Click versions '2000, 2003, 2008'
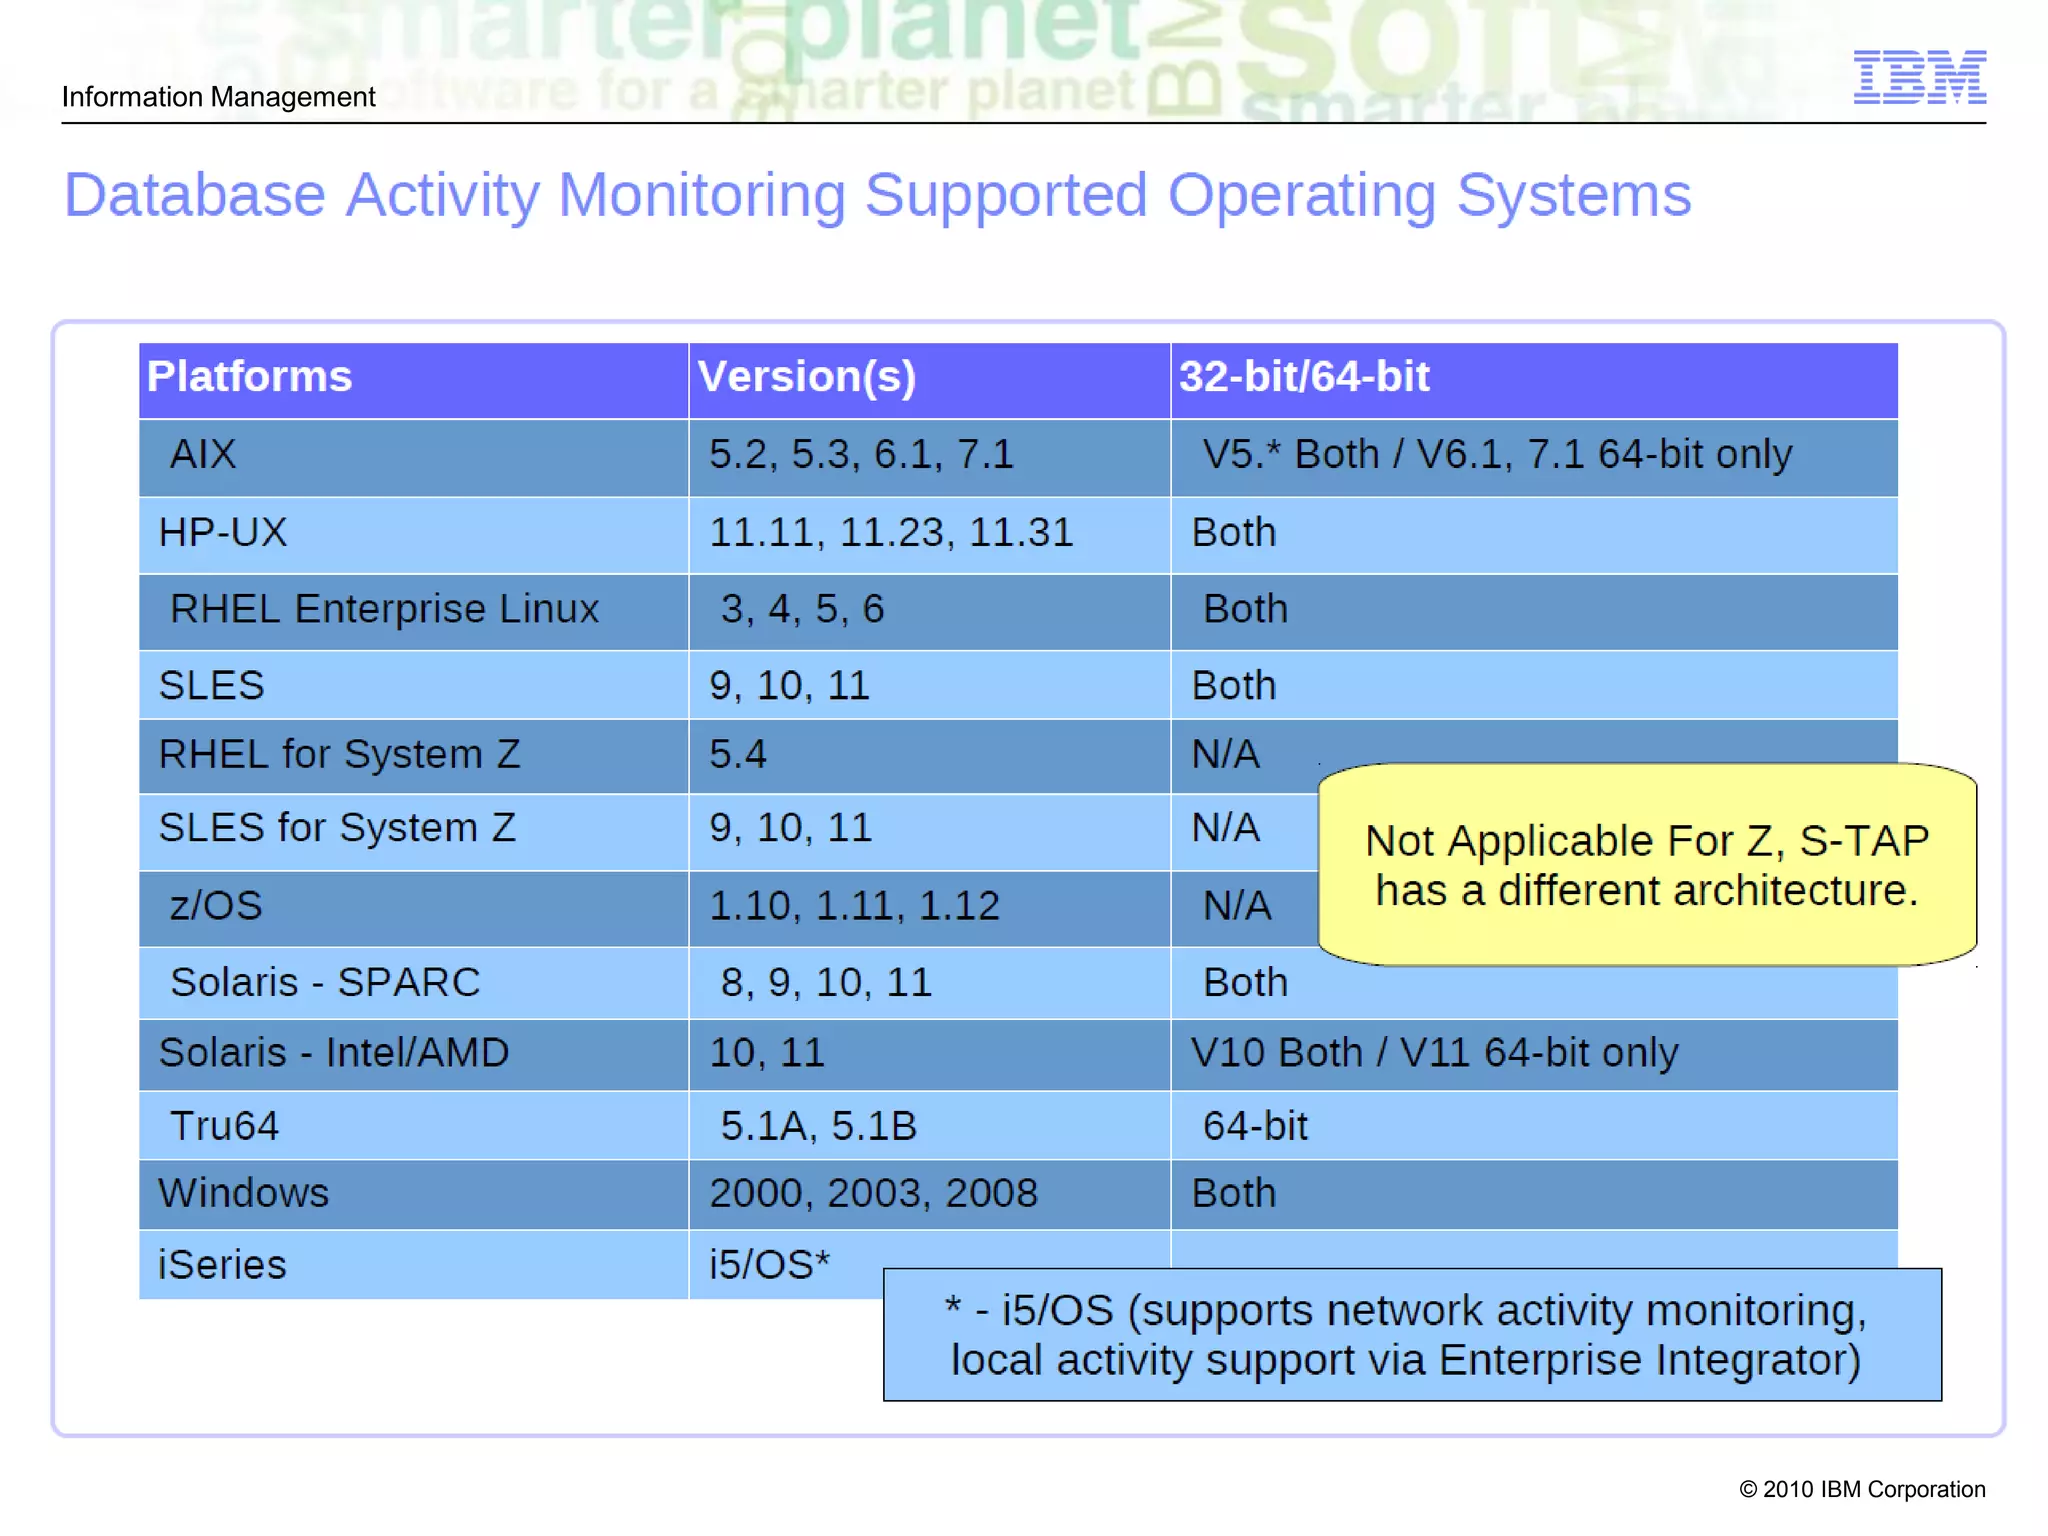Screen dimensions: 2048x1536 (x=873, y=1194)
